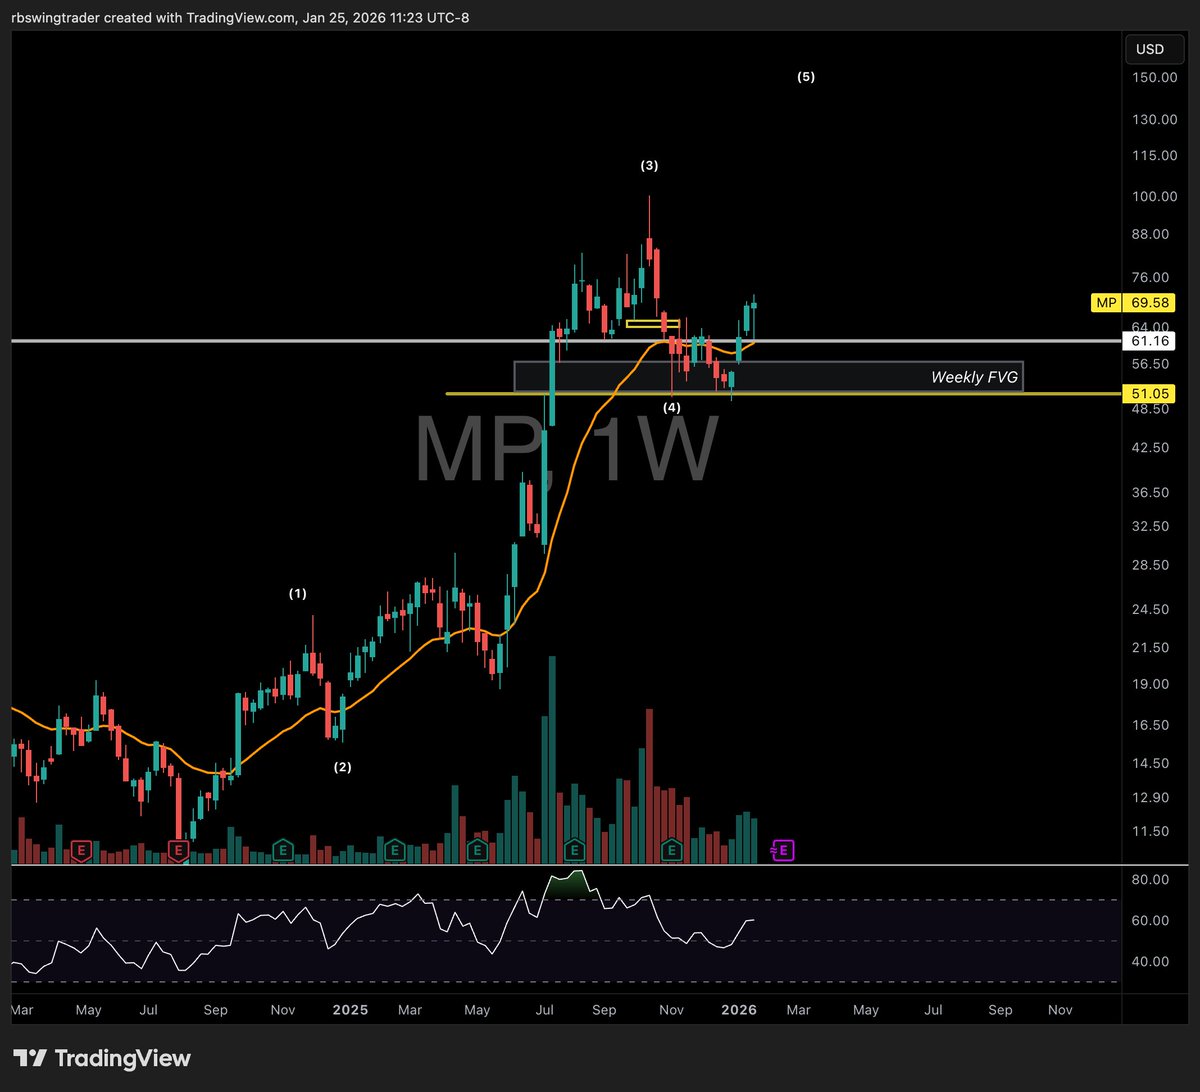Select the yellow MP ticker price tag
1200x1092 pixels.
pos(1108,301)
